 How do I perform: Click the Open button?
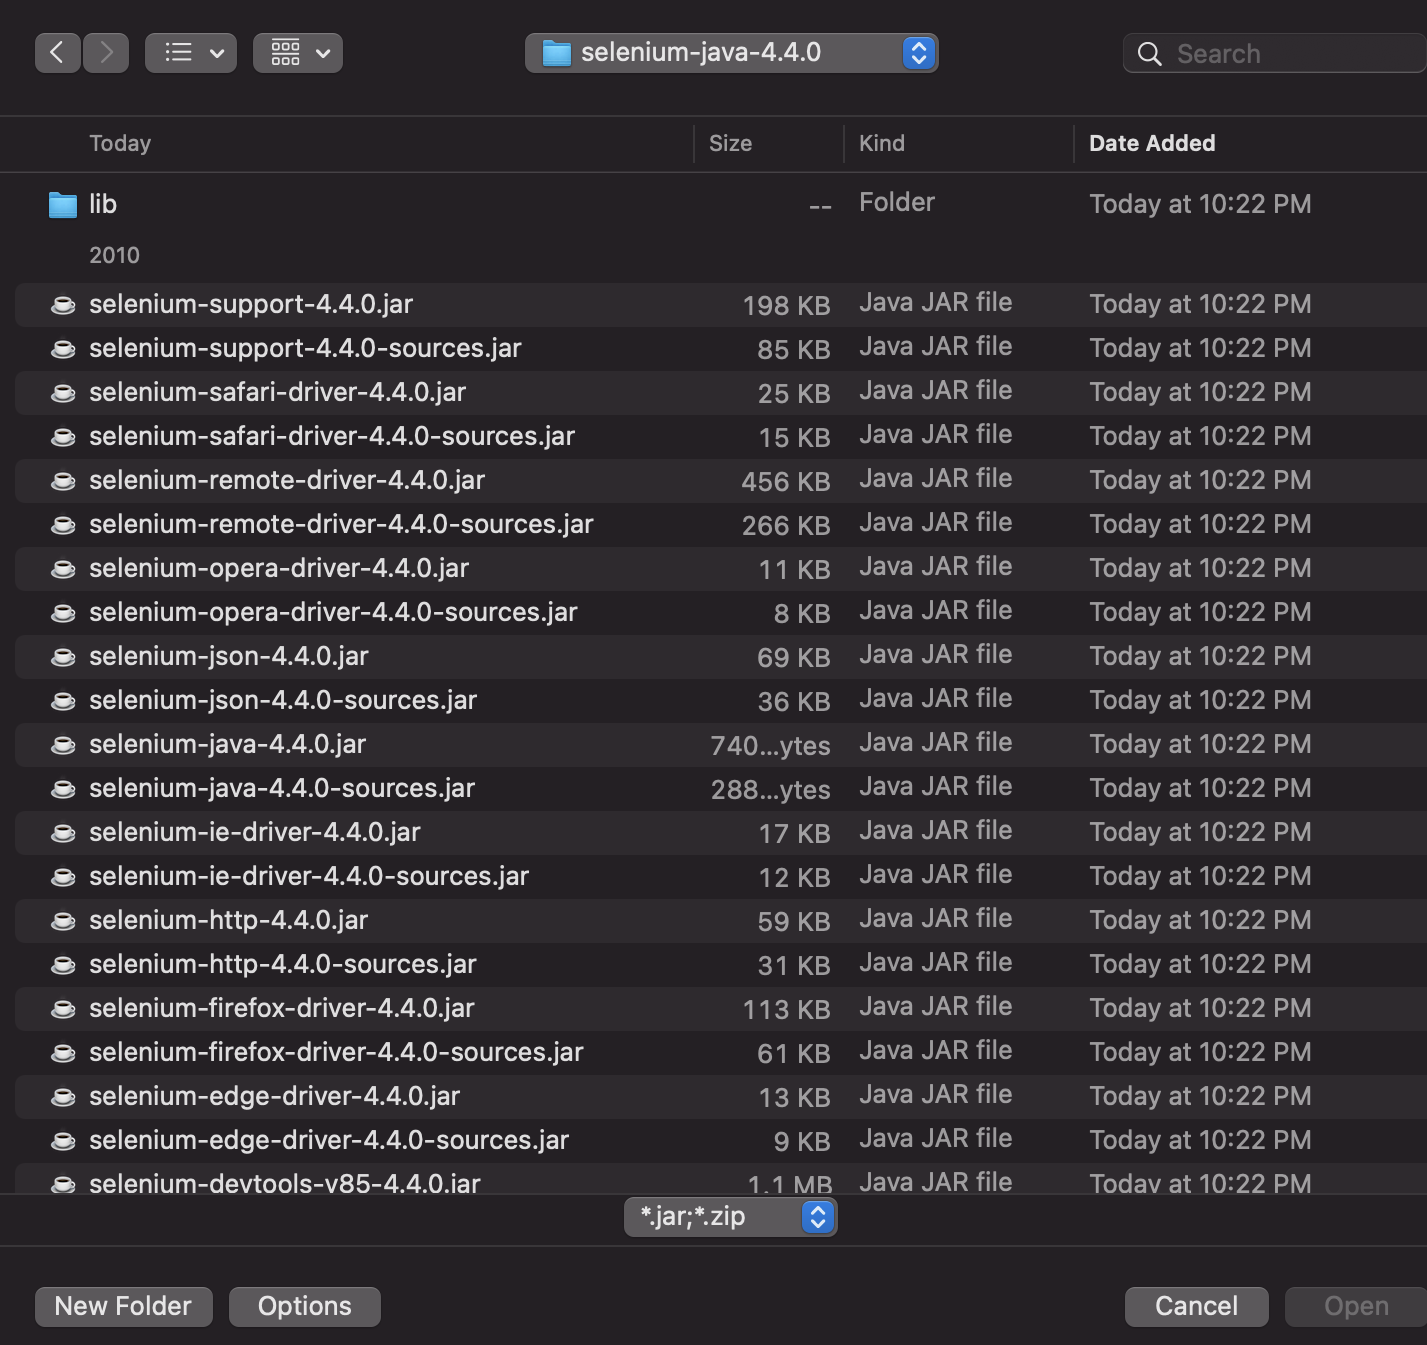pyautogui.click(x=1356, y=1306)
